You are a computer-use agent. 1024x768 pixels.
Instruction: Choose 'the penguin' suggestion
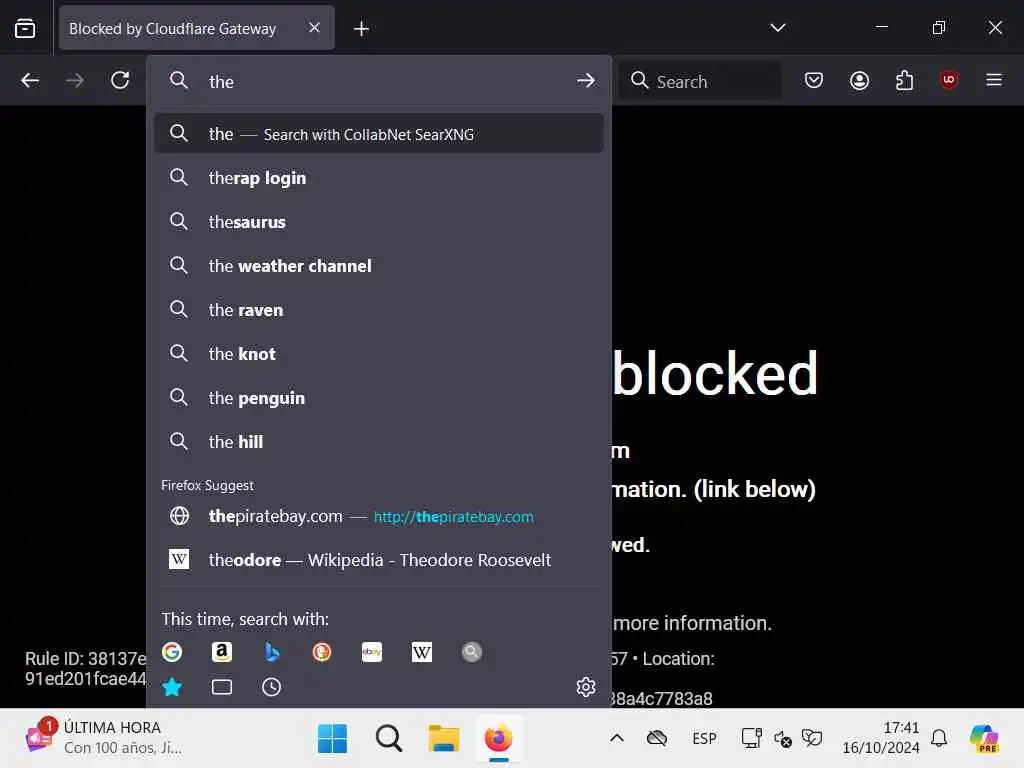[x=379, y=398]
